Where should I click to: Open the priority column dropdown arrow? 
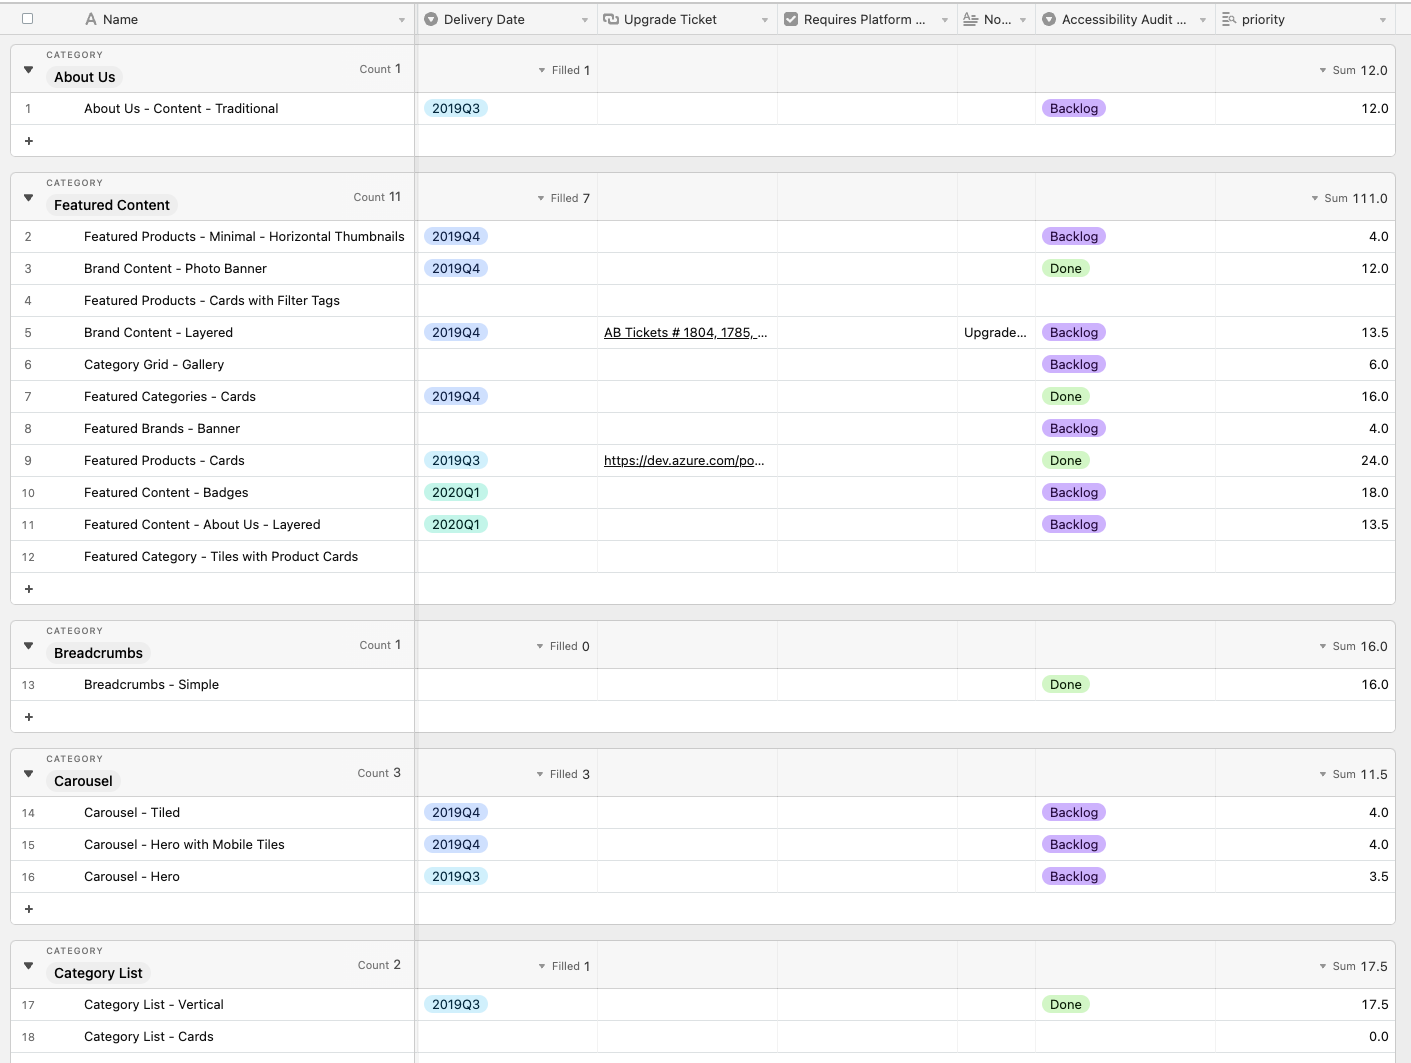[x=1383, y=20]
